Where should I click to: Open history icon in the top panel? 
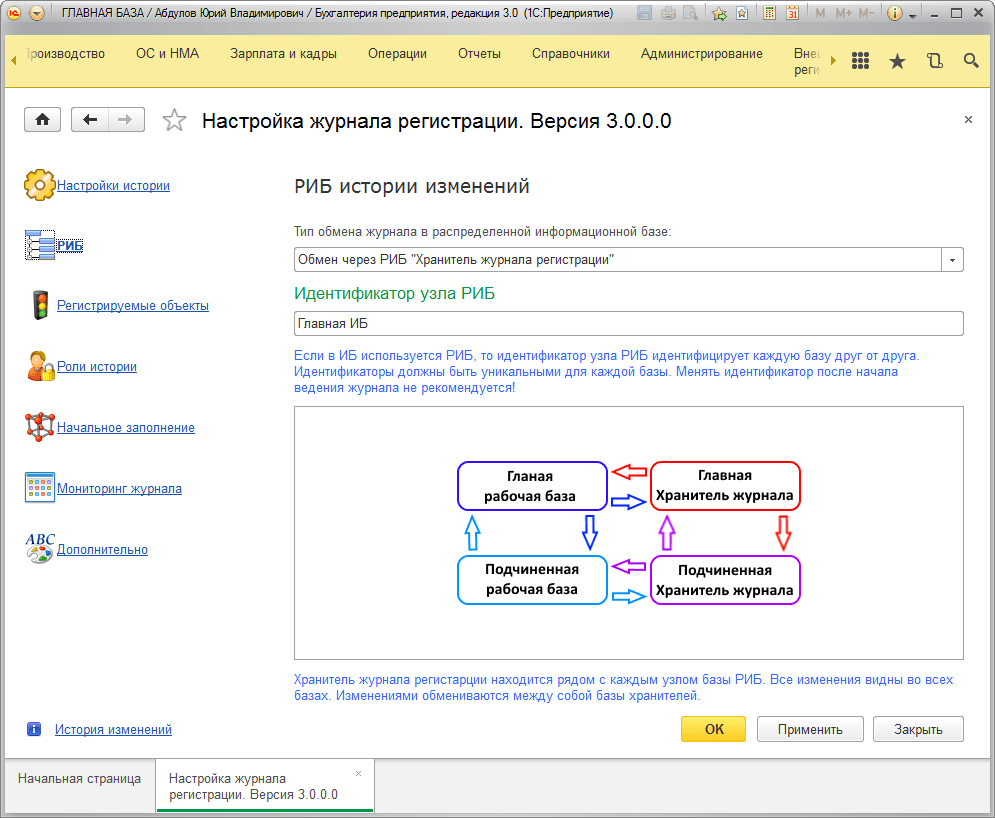935,61
